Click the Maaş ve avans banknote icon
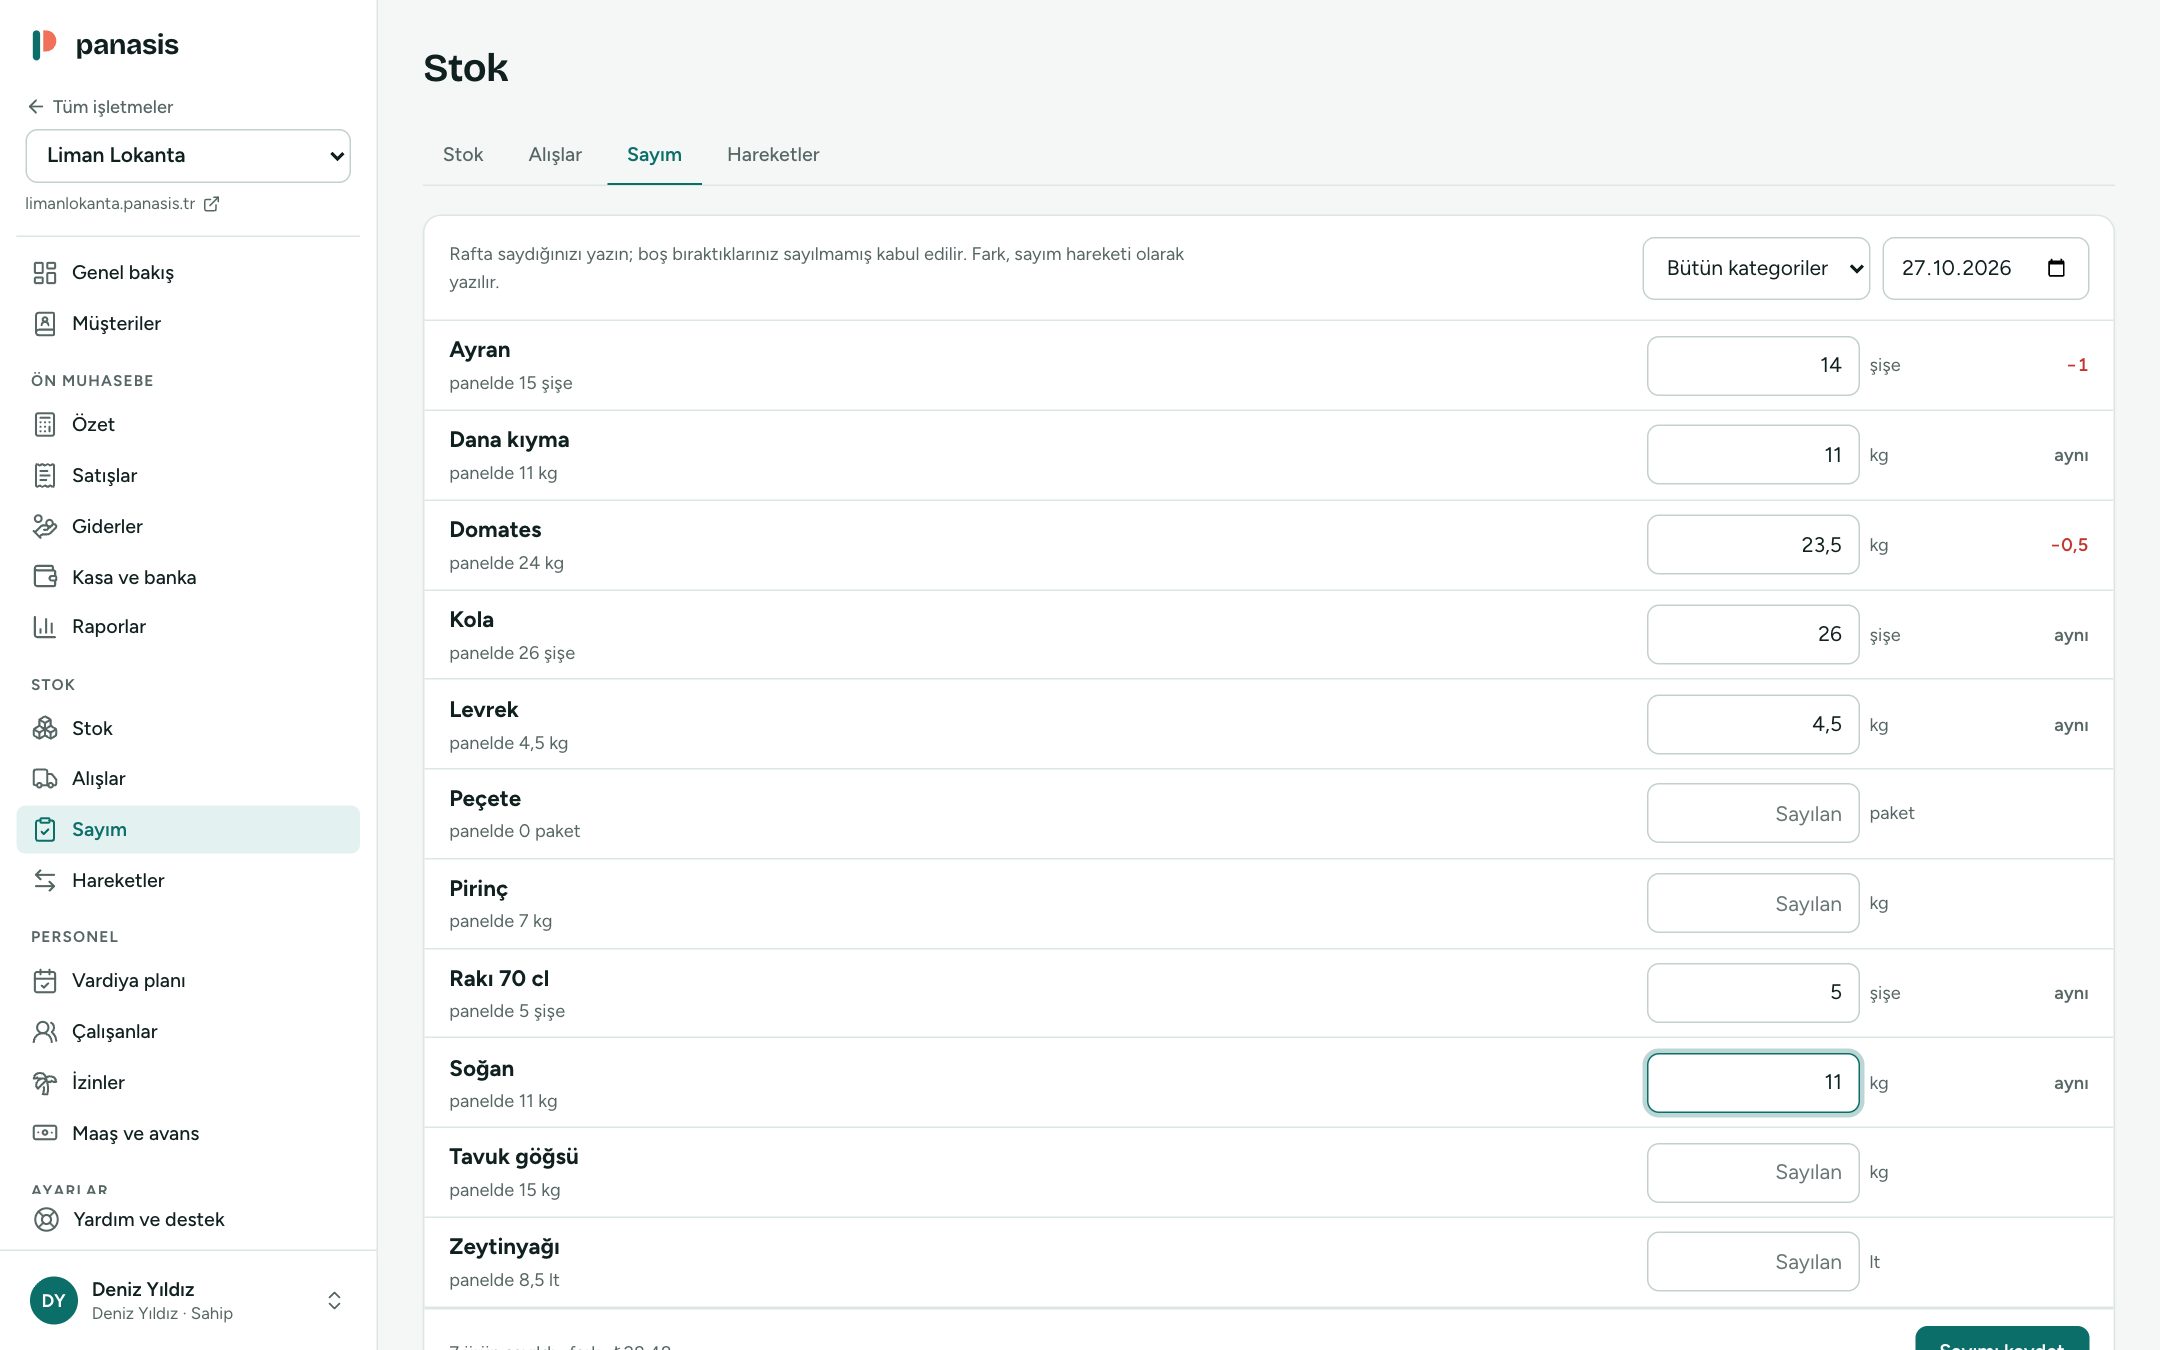2160x1350 pixels. coord(45,1134)
